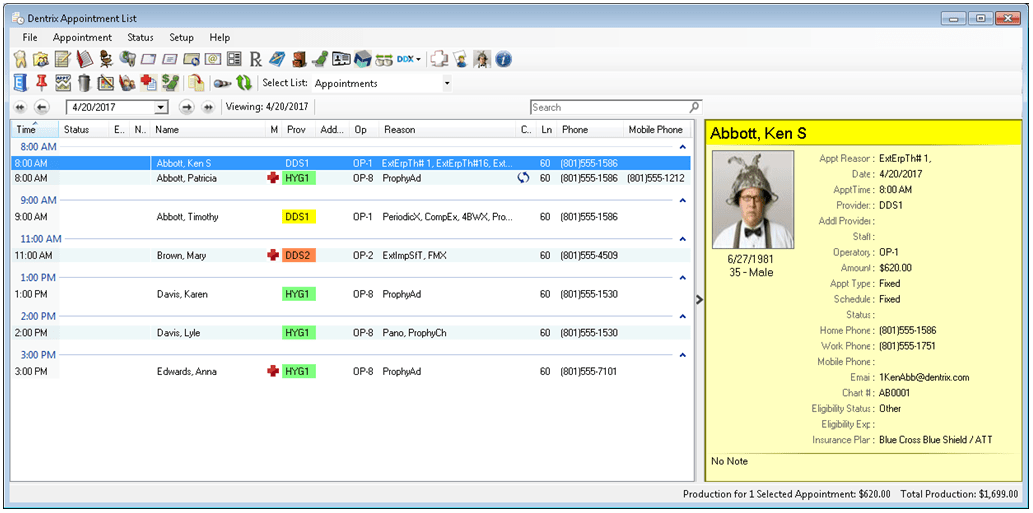Collapse the patient detail panel with the arrow
Screen dimensions: 1033x513
pyautogui.click(x=700, y=299)
